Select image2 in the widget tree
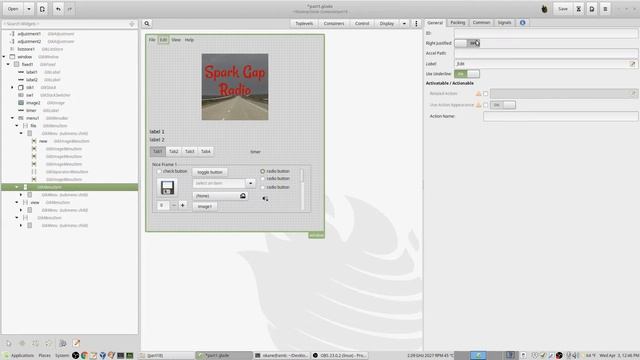 [x=33, y=103]
